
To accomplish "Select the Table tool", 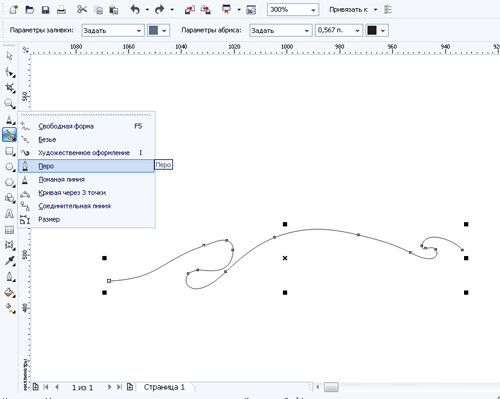I will point(9,229).
